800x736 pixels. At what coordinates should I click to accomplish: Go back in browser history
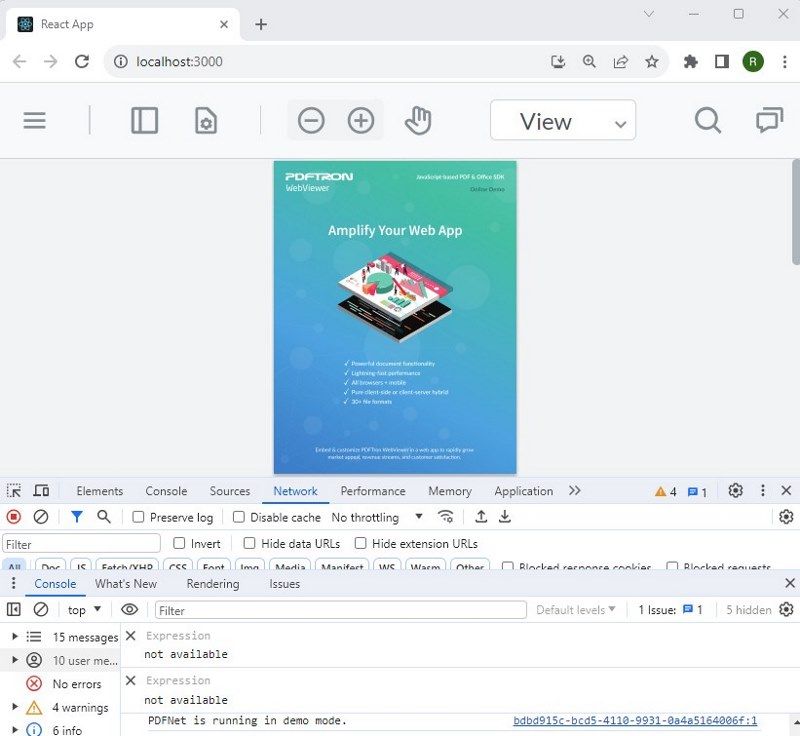click(x=19, y=62)
